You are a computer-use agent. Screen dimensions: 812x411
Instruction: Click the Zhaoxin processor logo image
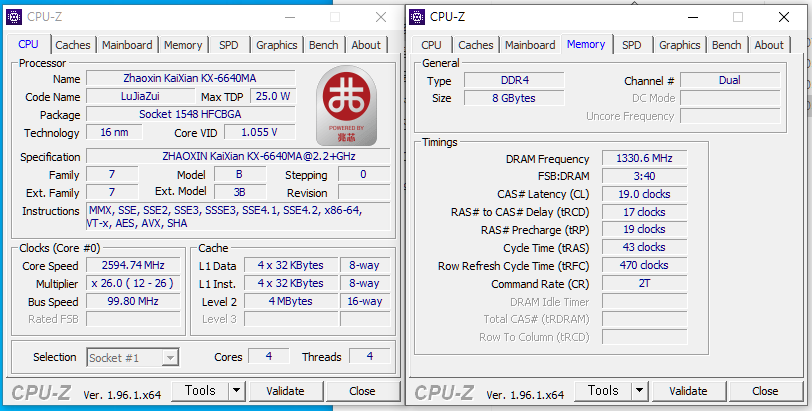[346, 106]
